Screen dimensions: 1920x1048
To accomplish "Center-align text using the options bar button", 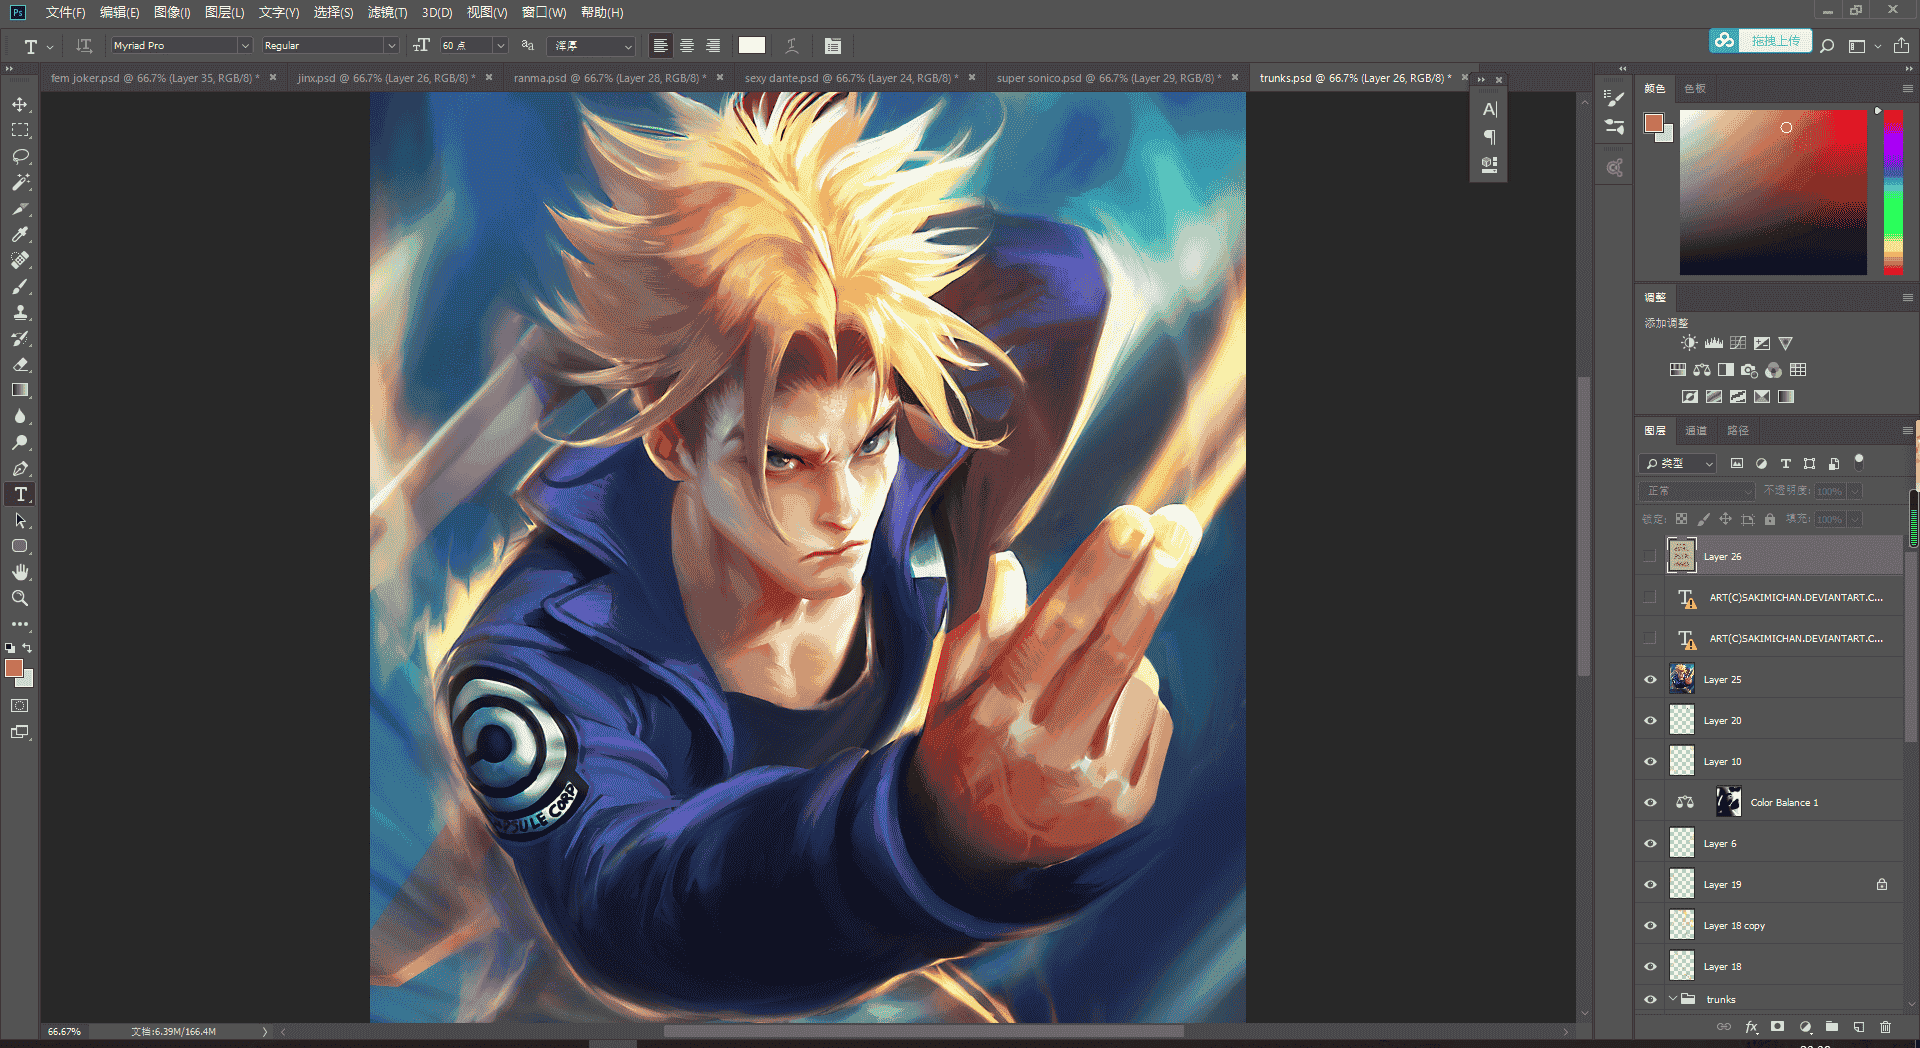I will [x=687, y=46].
